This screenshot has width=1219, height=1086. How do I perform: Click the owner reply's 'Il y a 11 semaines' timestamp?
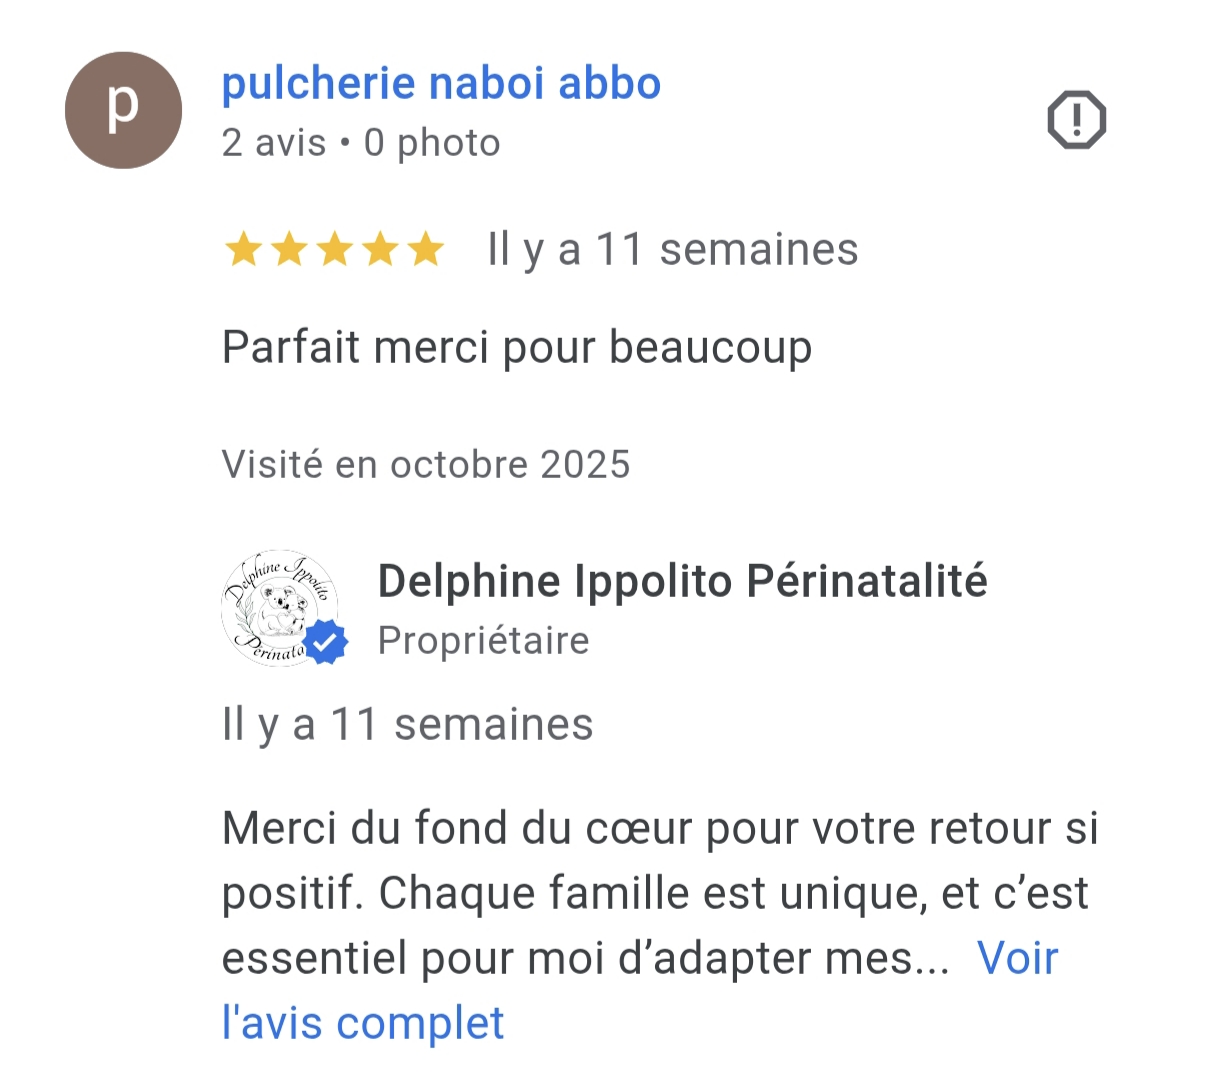(407, 725)
